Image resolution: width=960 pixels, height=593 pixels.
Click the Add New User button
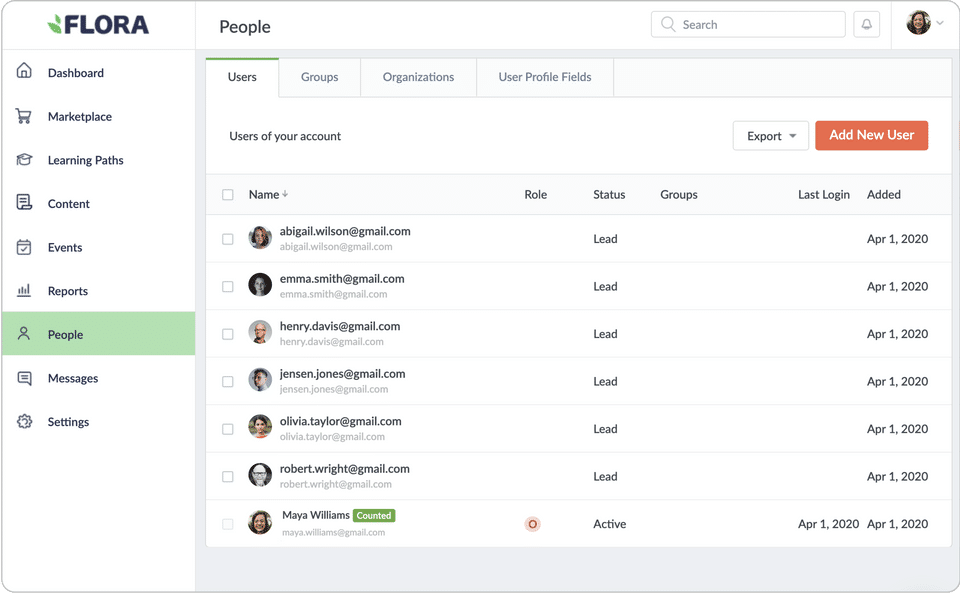tap(871, 135)
